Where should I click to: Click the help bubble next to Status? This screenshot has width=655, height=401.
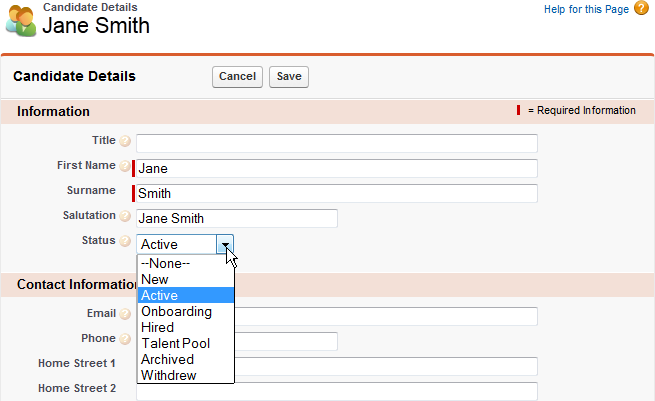tap(125, 242)
